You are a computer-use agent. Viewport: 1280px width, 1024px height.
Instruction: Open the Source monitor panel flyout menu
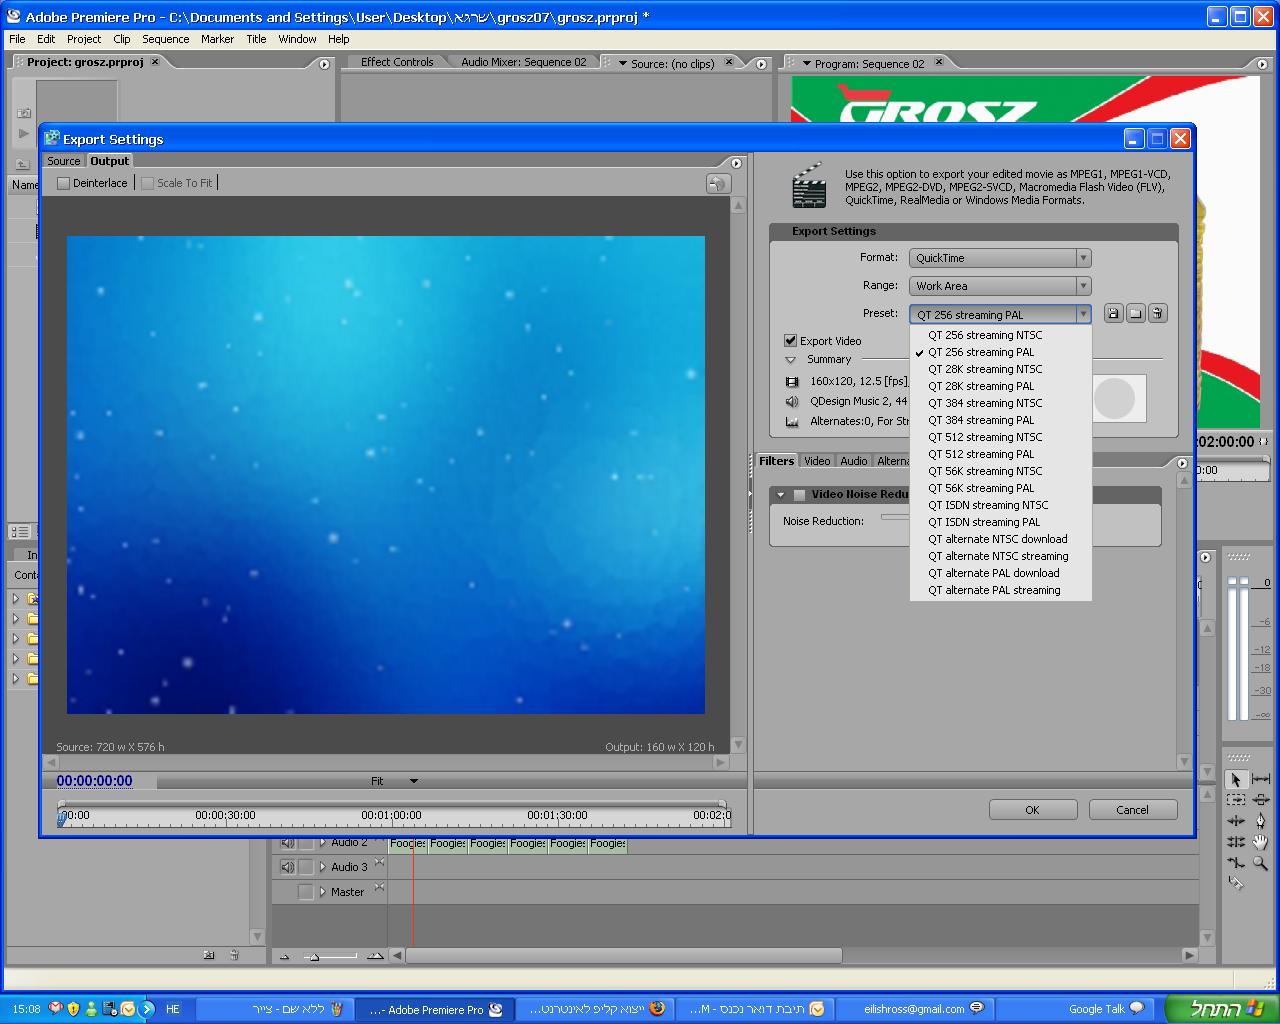pos(761,64)
